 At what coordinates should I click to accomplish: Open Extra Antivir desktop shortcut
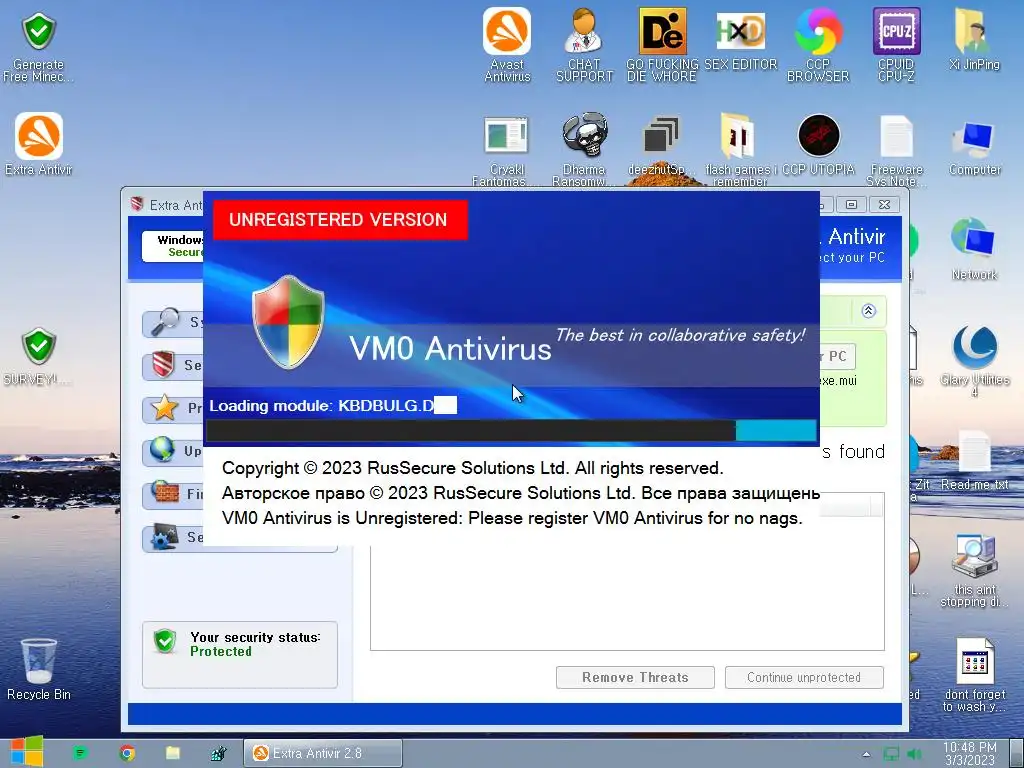tap(39, 144)
